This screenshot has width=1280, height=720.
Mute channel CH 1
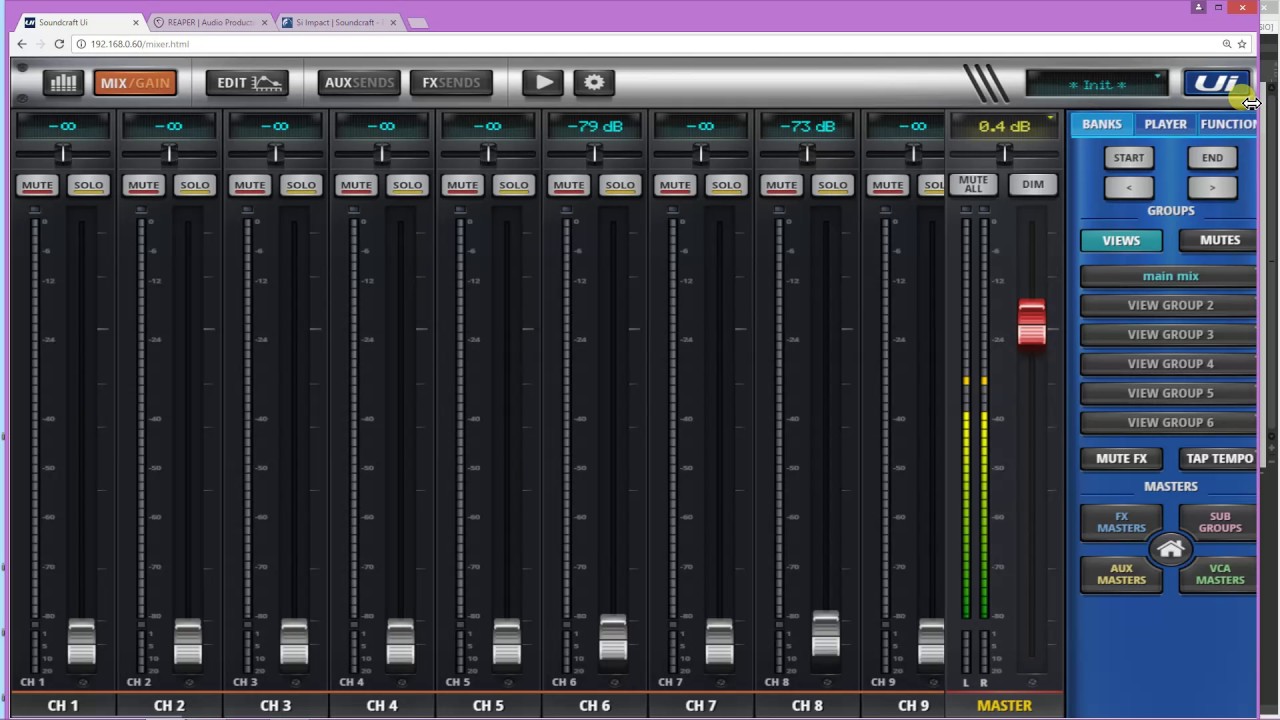[37, 185]
